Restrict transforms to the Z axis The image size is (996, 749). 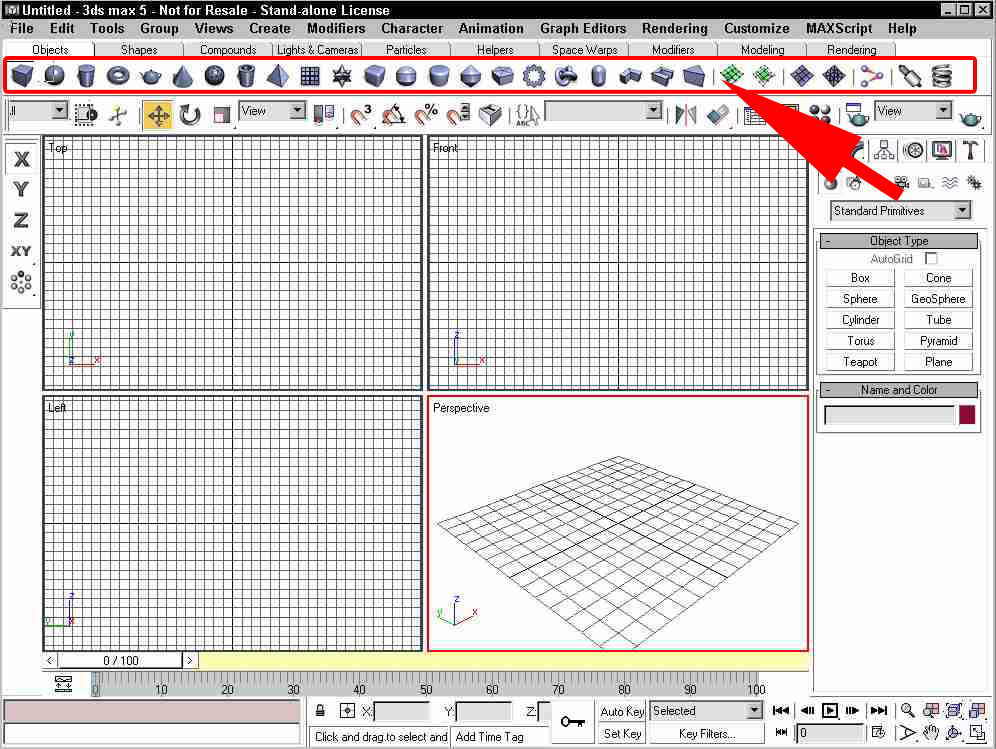(21, 220)
